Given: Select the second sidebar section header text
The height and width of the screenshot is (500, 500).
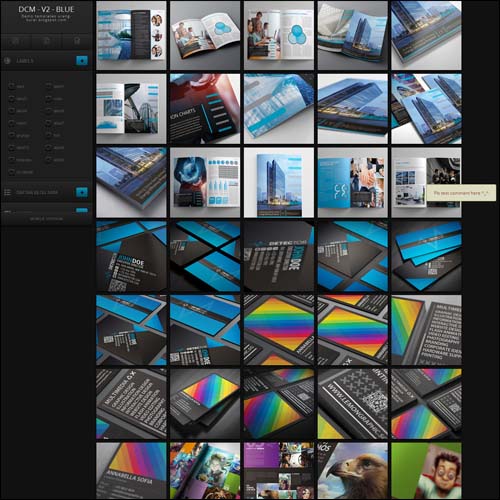Looking at the screenshot, I should pyautogui.click(x=37, y=193).
